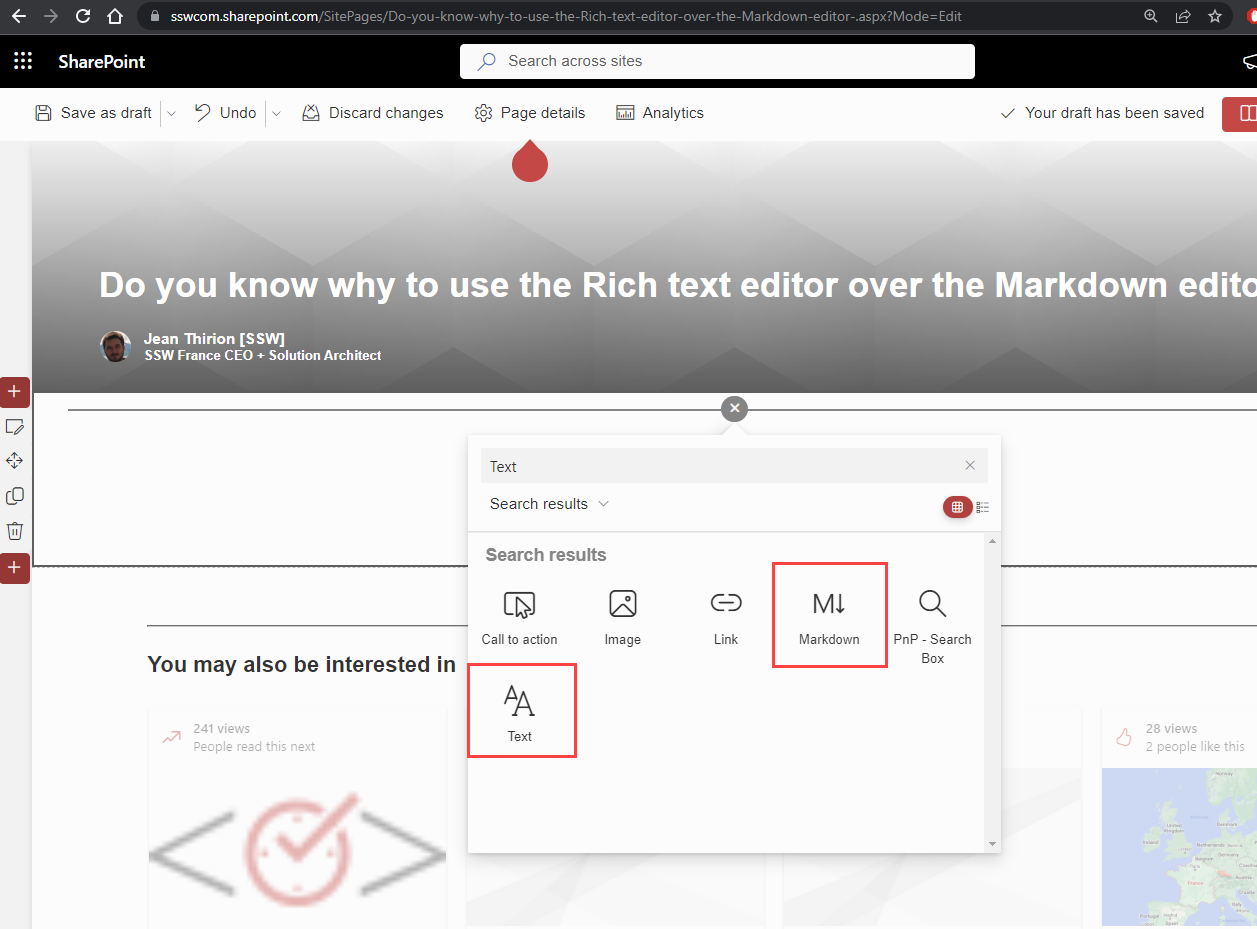Open the Save as draft dropdown arrow
Image resolution: width=1257 pixels, height=929 pixels.
171,113
